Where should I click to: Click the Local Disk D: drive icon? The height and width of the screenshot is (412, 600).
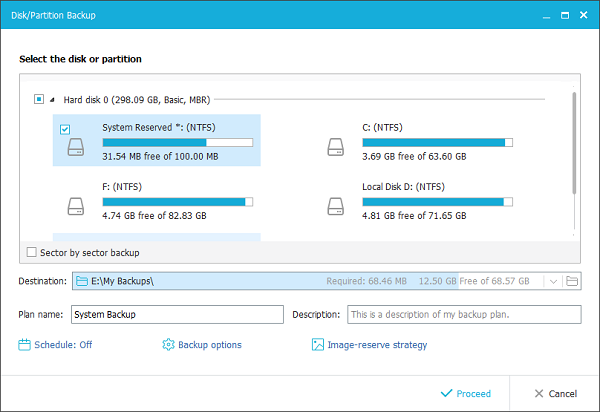[x=336, y=207]
